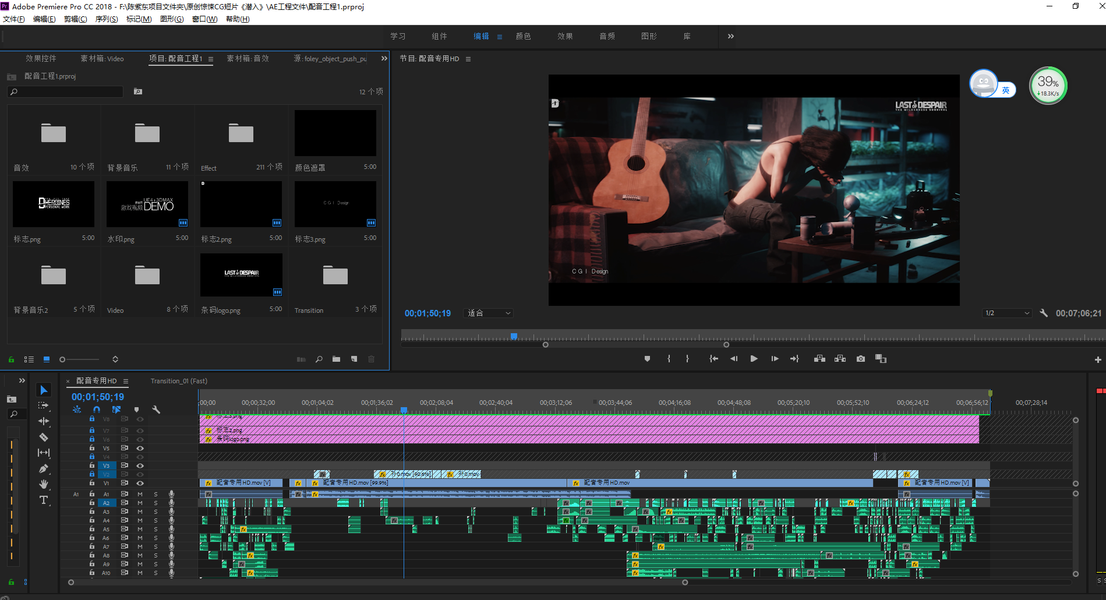
Task: Open Comparison View button in Program monitor
Action: click(881, 359)
